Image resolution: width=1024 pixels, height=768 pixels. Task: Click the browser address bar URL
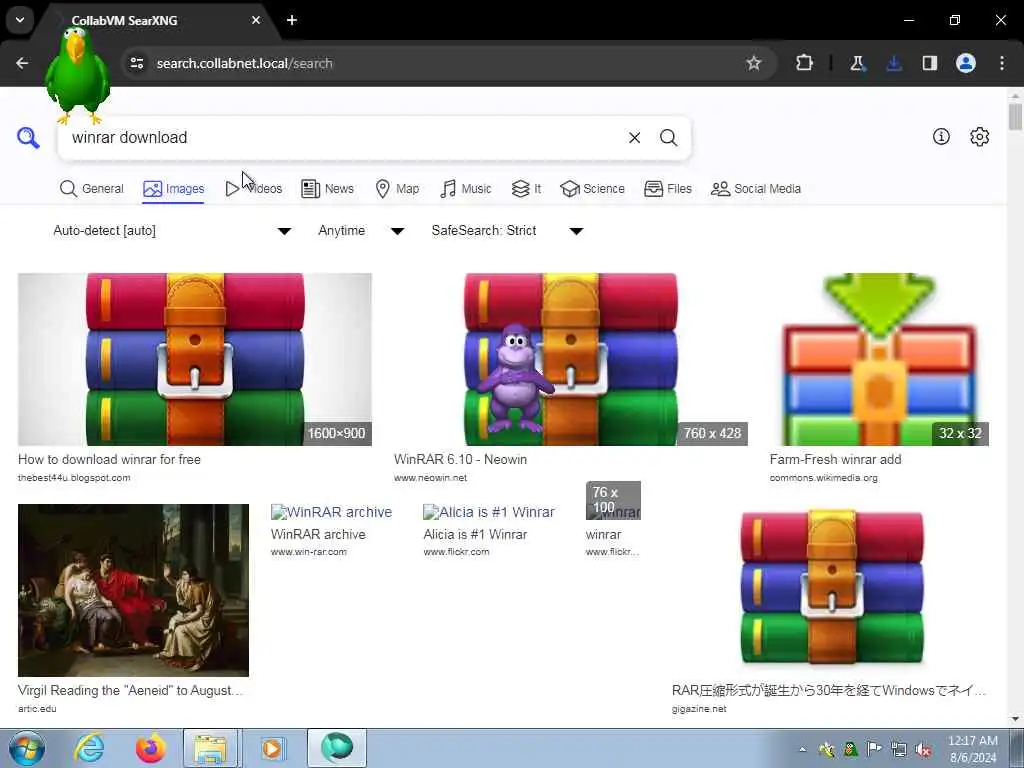tap(244, 63)
